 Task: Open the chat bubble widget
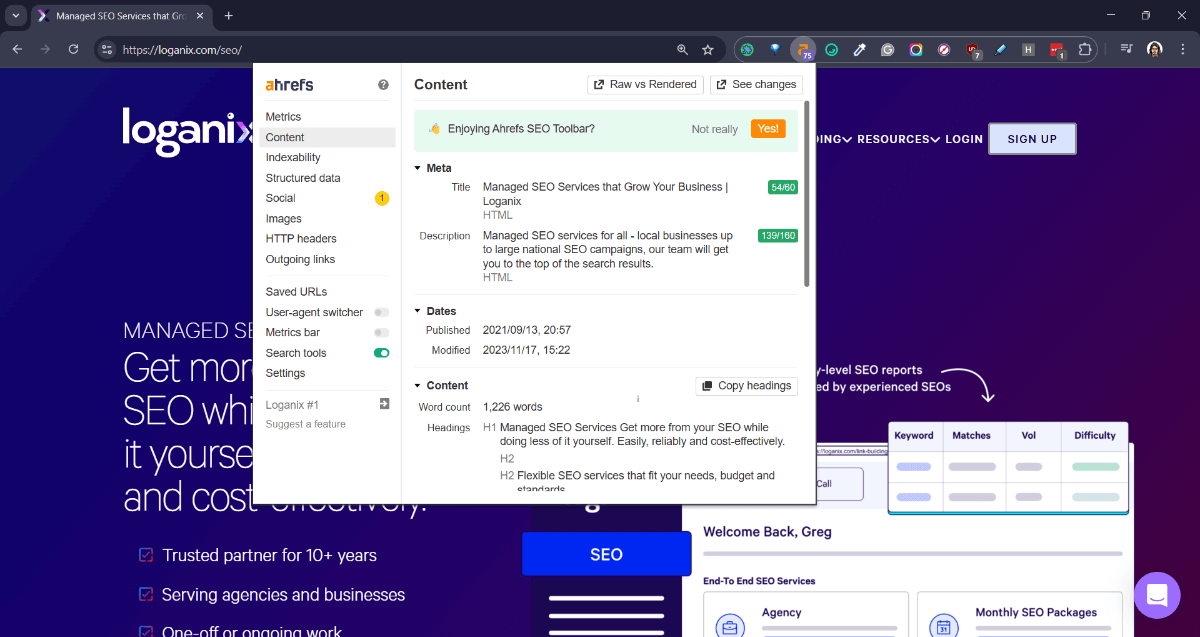1157,596
